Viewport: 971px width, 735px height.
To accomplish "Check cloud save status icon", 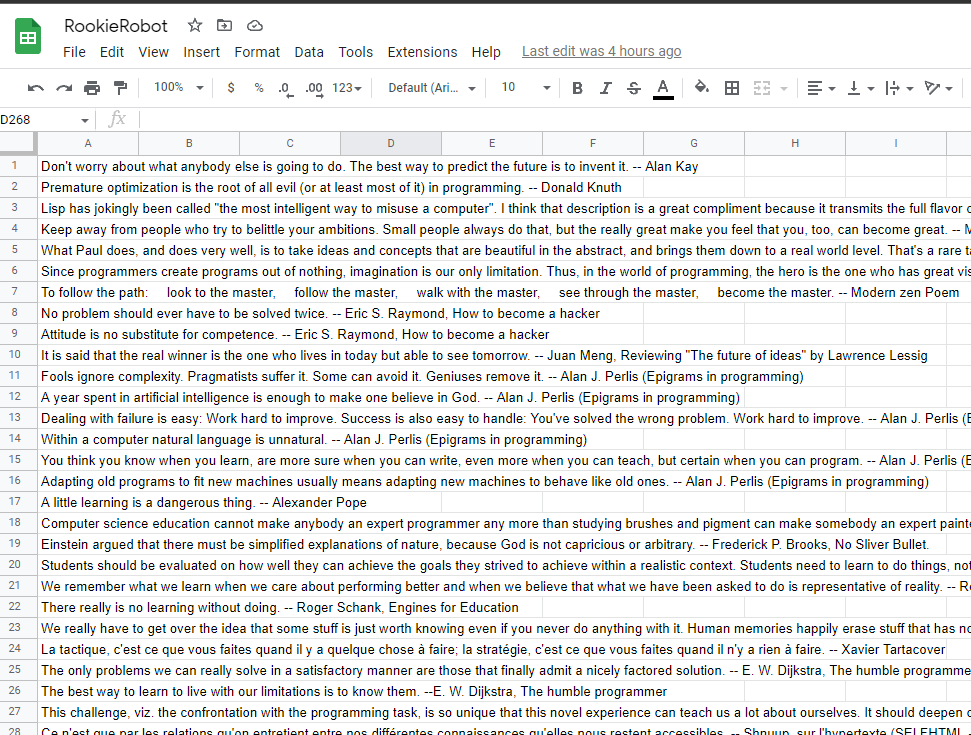I will (x=255, y=25).
